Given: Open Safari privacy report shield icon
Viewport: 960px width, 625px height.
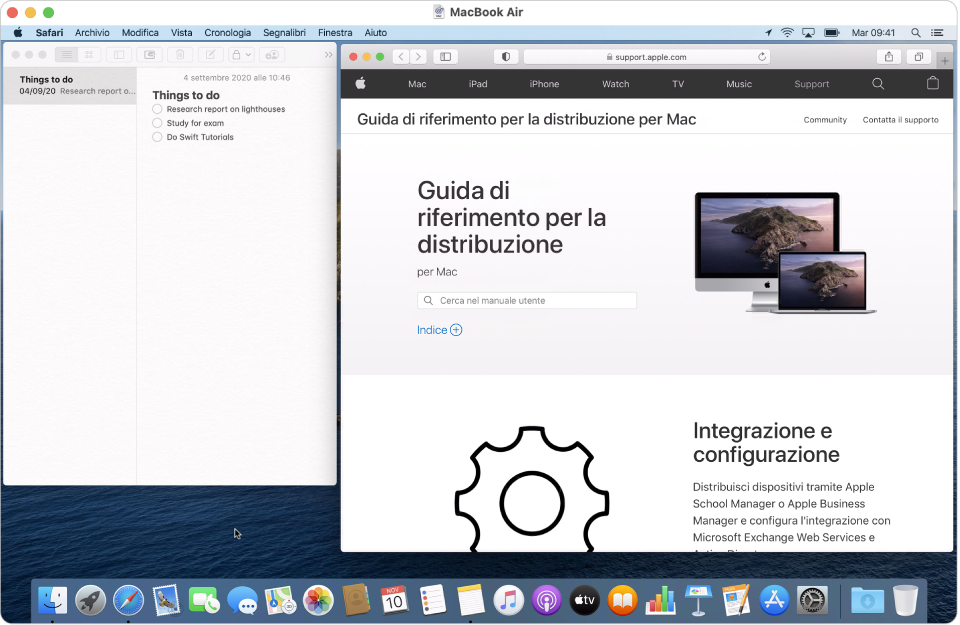Looking at the screenshot, I should pyautogui.click(x=506, y=57).
